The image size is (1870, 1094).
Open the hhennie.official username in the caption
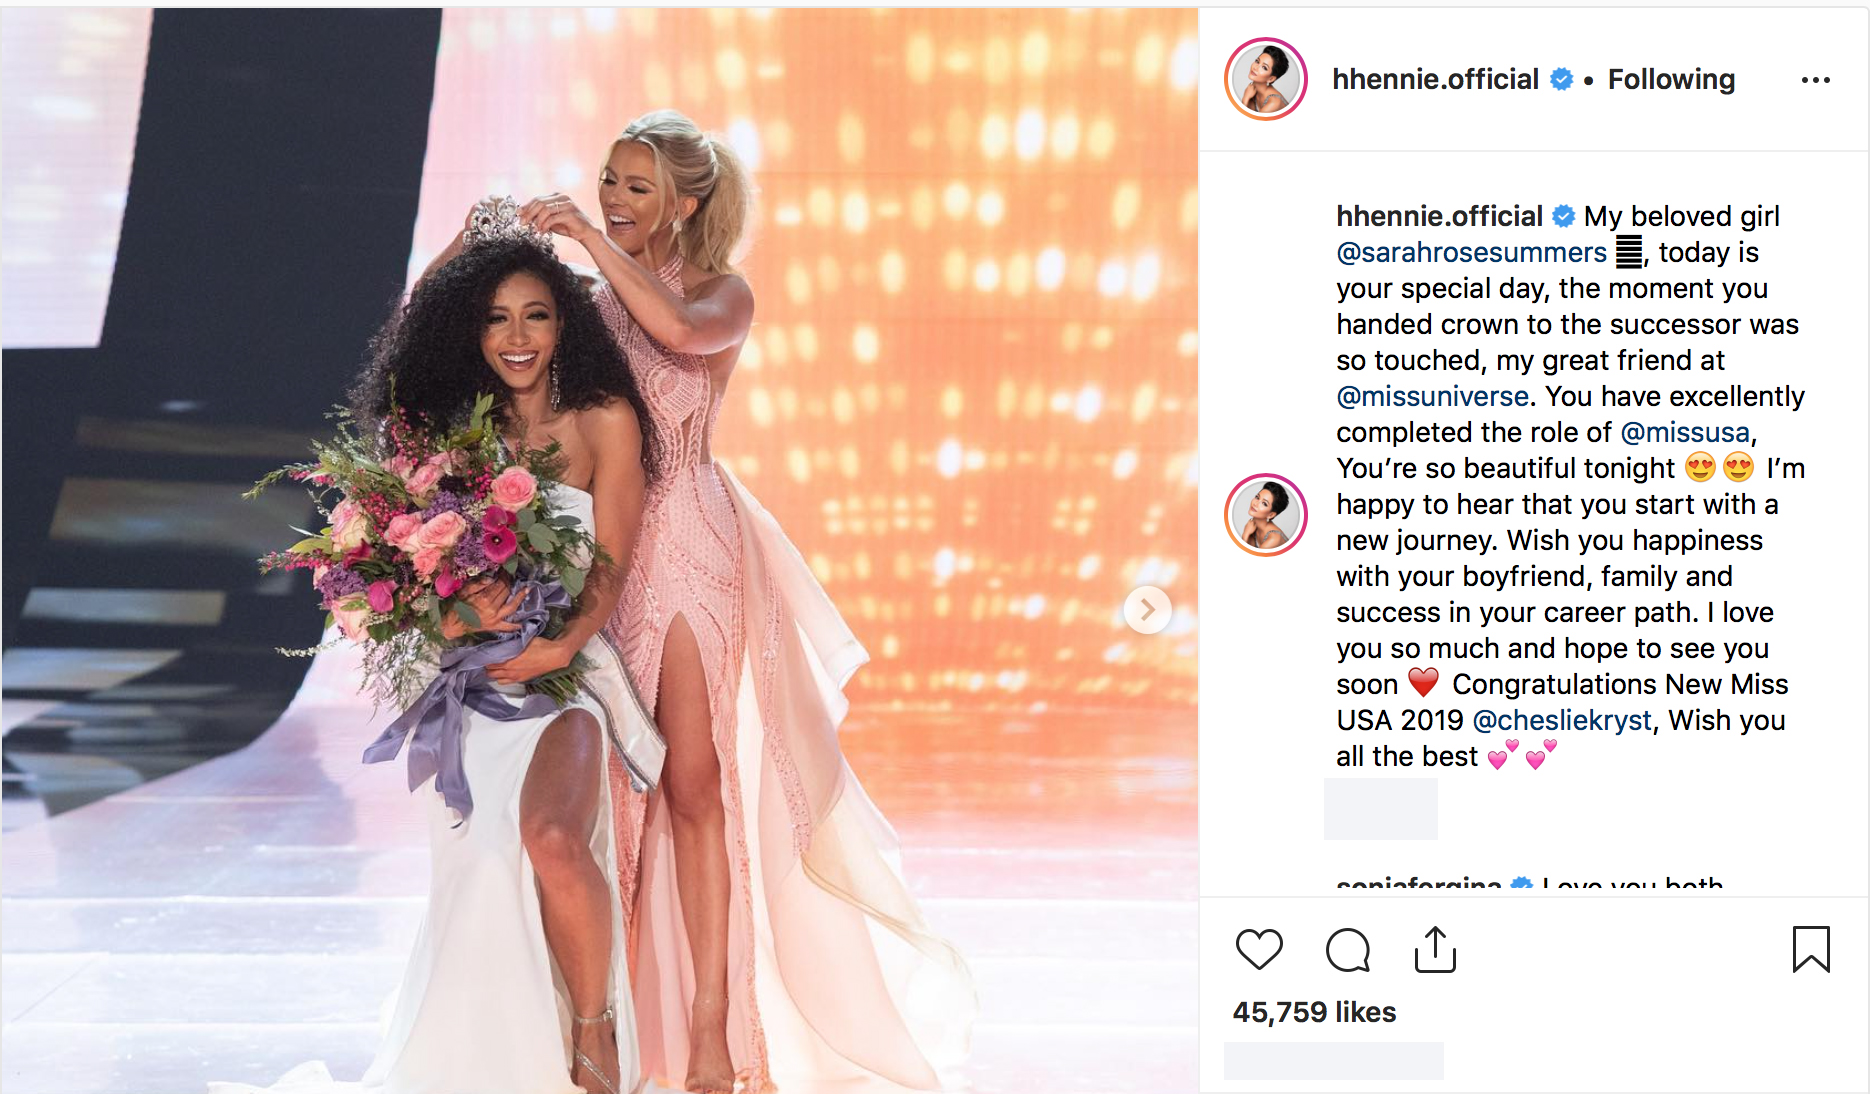pos(1439,216)
